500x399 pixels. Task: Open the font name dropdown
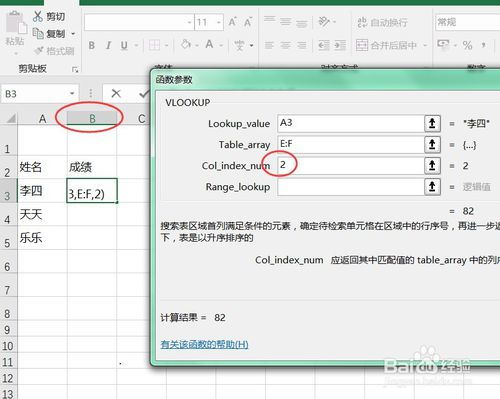pos(189,23)
